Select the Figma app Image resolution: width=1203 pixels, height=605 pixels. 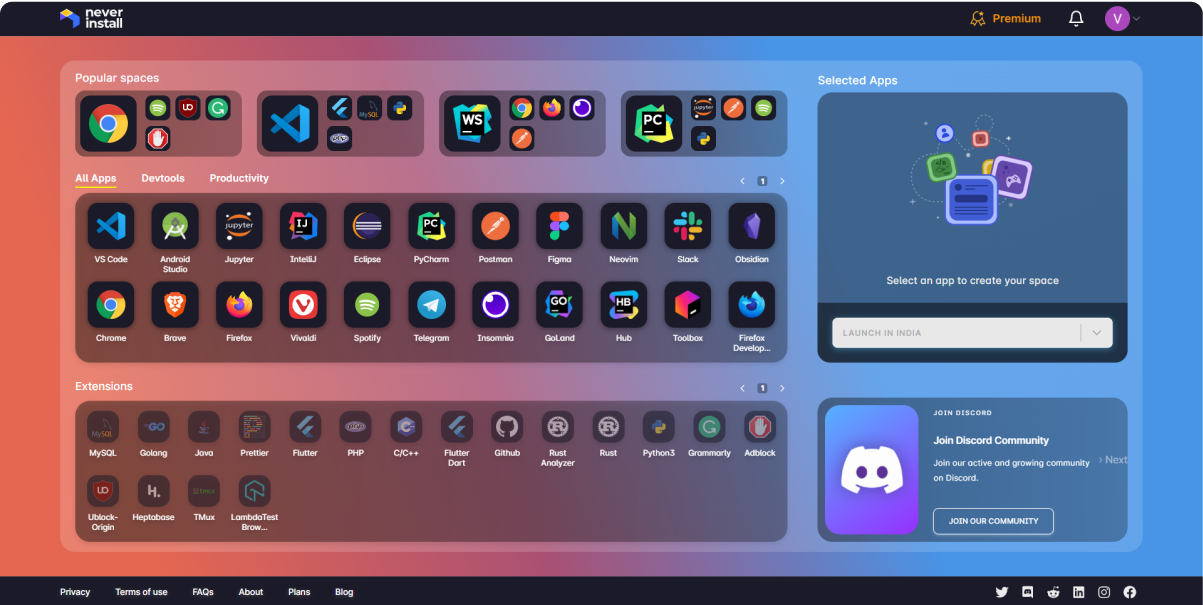559,226
